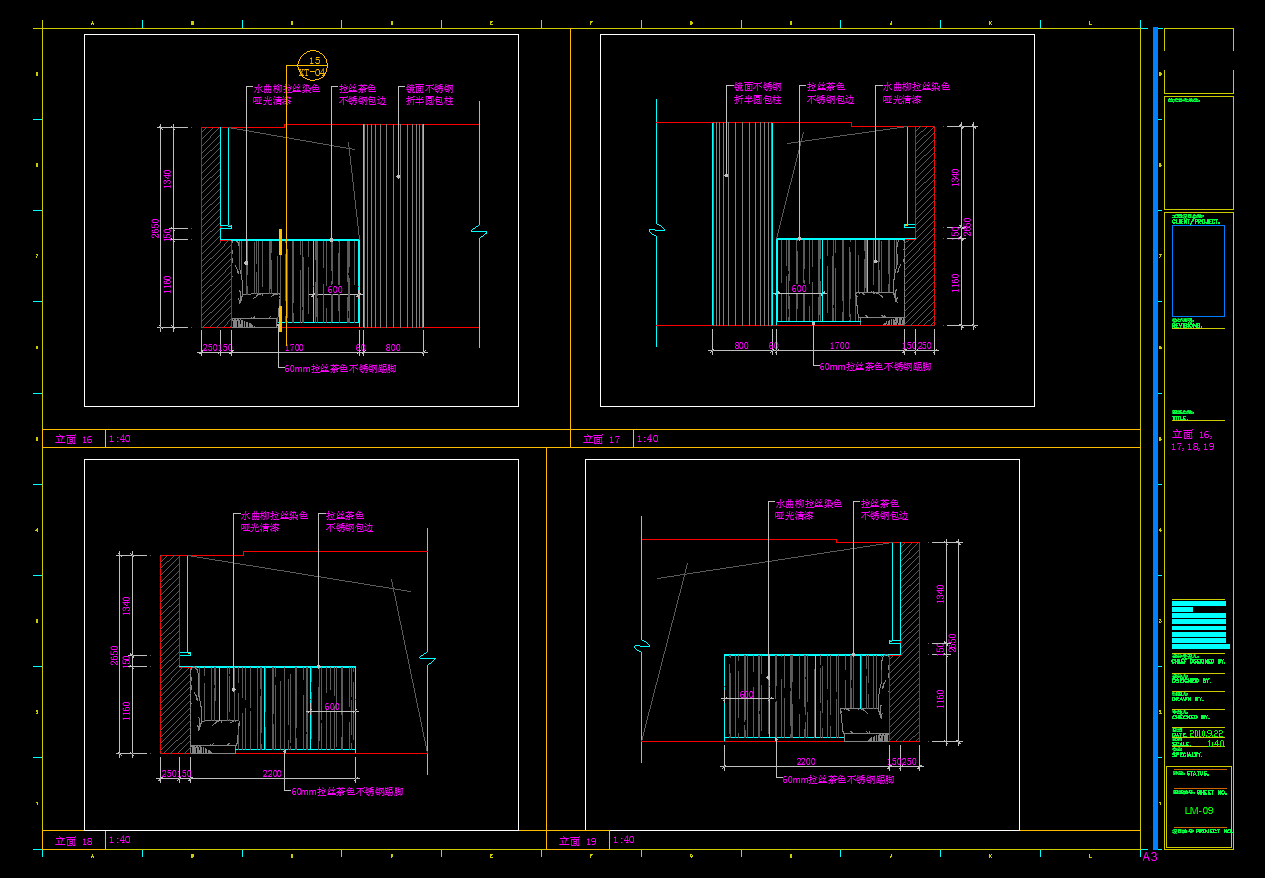Select the 60mm skirting note in elevation 19
The width and height of the screenshot is (1265, 878).
pyautogui.click(x=838, y=779)
